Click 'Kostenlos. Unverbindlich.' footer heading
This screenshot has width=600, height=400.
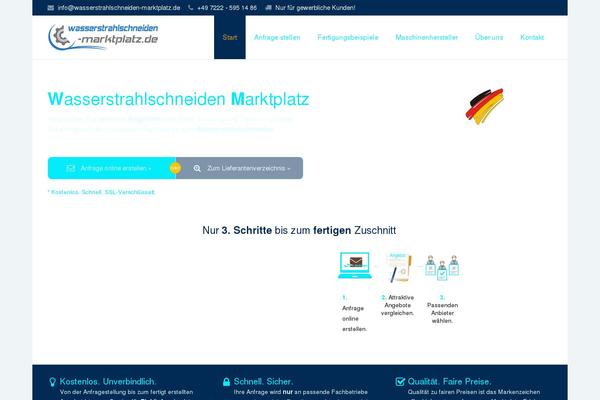tap(108, 382)
